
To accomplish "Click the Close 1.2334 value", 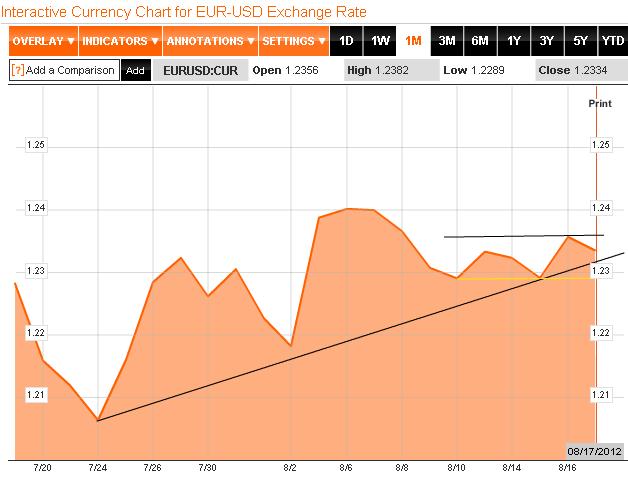I will coord(573,70).
